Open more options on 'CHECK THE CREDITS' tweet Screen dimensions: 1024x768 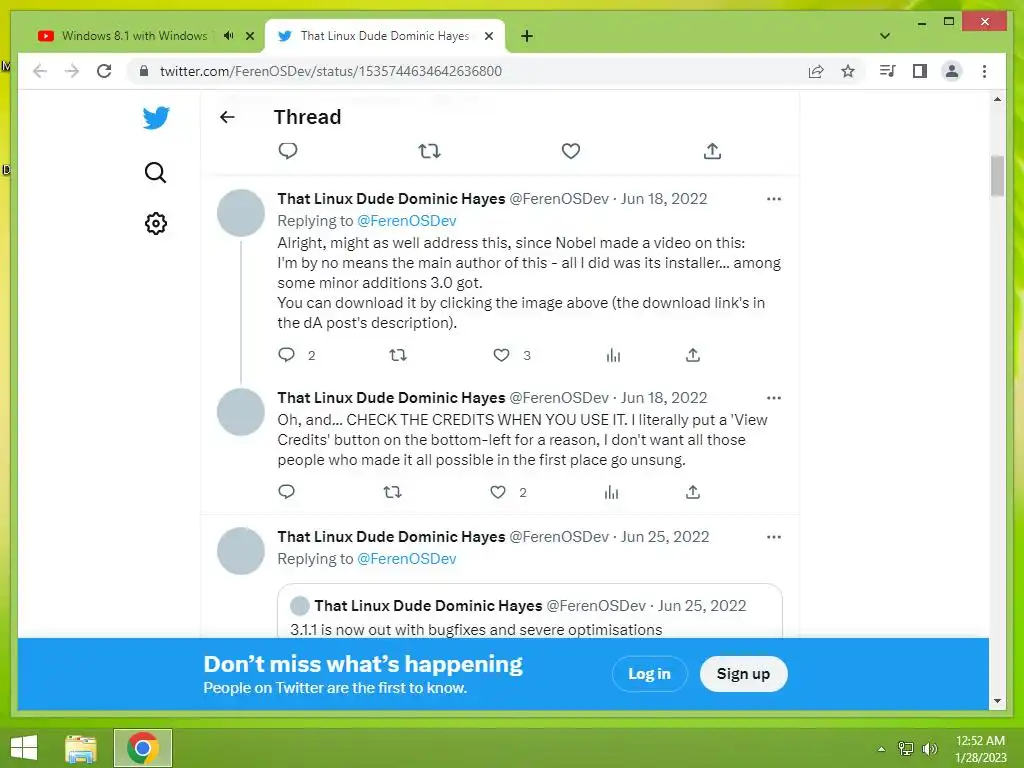[x=774, y=398]
